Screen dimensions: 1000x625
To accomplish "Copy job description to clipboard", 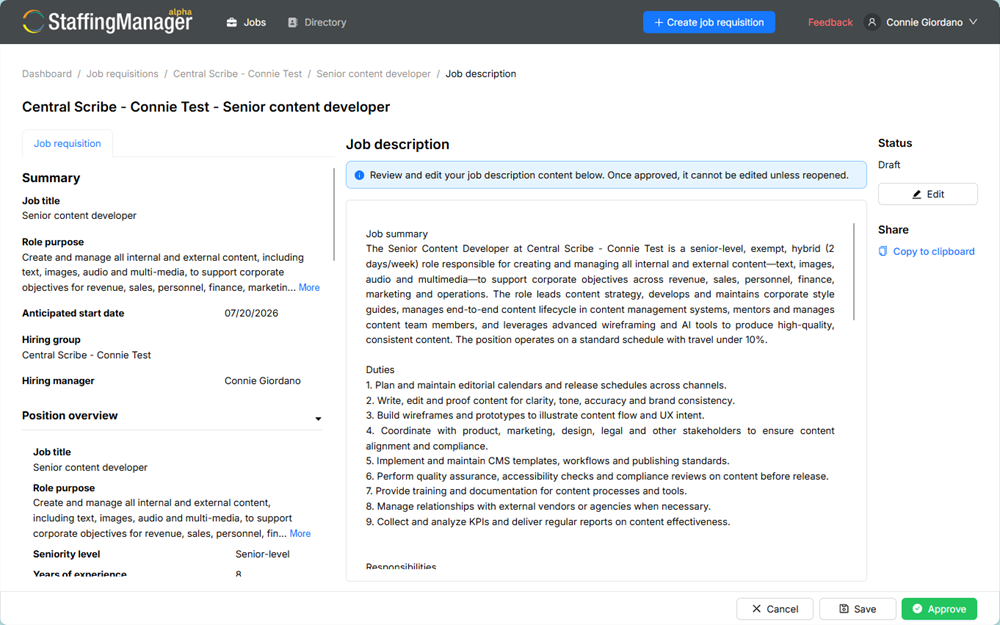I will (927, 251).
